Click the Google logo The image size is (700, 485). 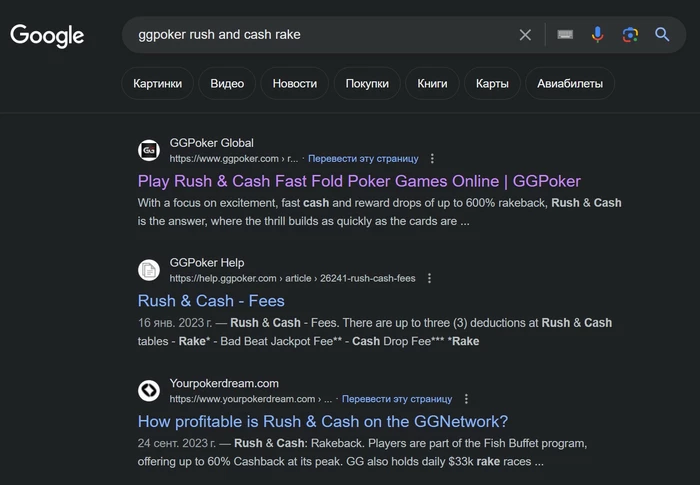(47, 36)
